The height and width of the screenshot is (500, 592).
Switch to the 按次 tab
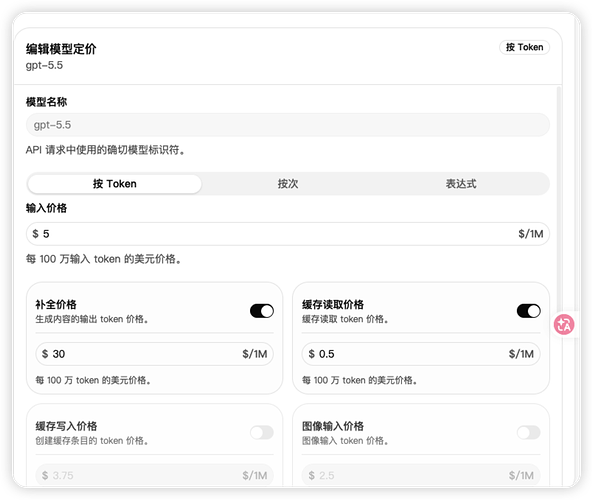tap(288, 184)
